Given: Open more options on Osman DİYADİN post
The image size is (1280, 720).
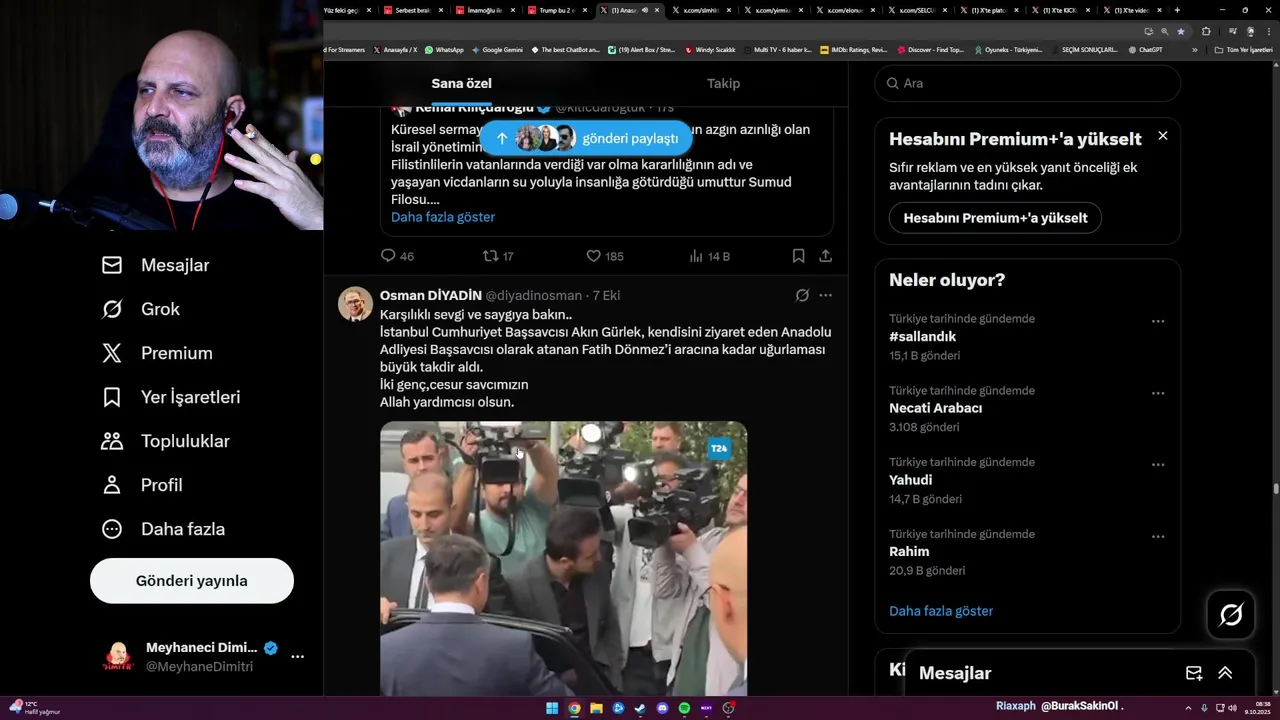Looking at the screenshot, I should point(825,295).
